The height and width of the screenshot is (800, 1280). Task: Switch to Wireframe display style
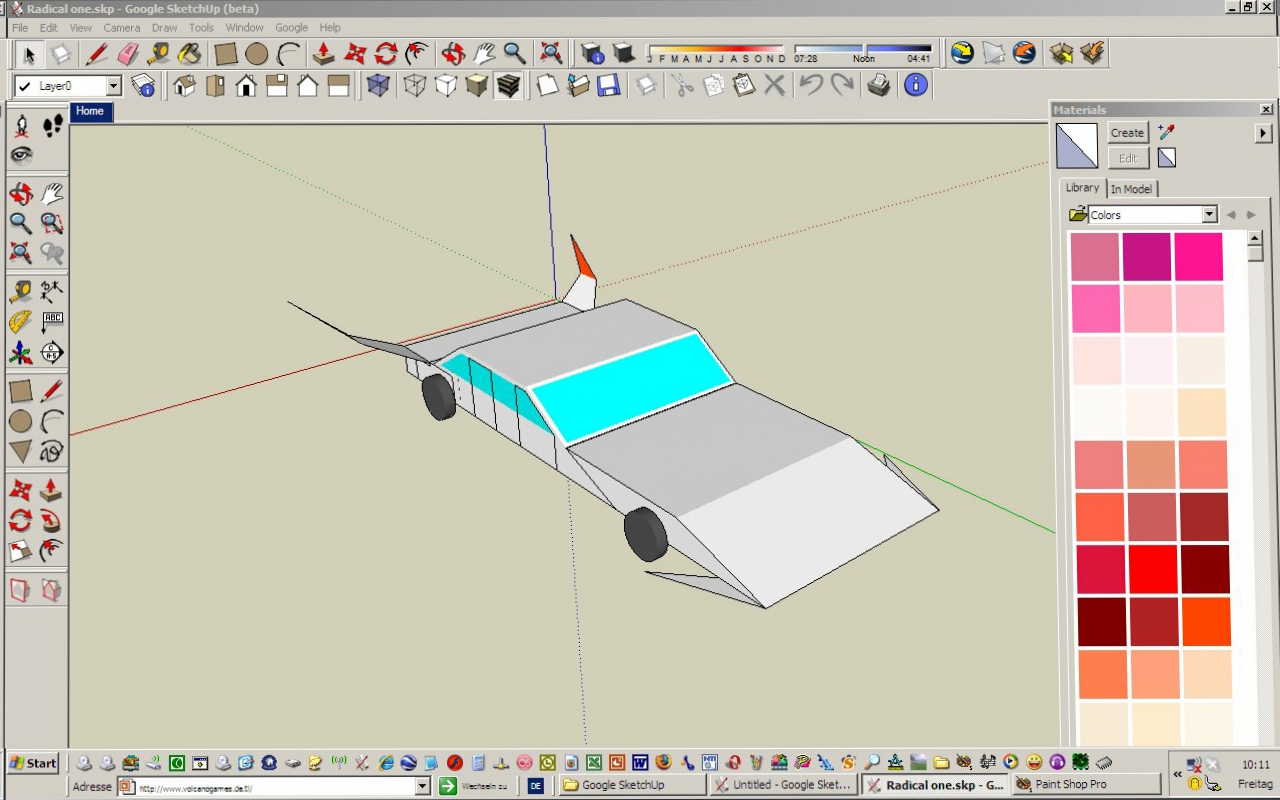415,86
